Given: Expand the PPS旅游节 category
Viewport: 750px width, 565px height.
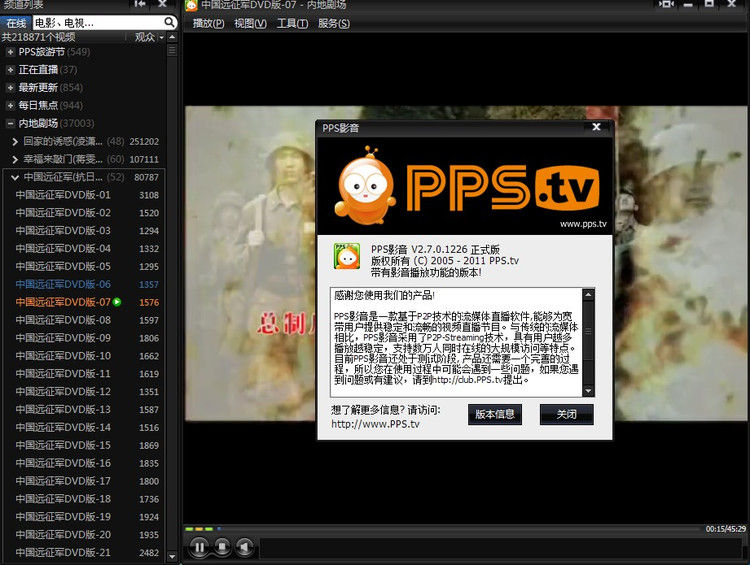Looking at the screenshot, I should pos(10,52).
